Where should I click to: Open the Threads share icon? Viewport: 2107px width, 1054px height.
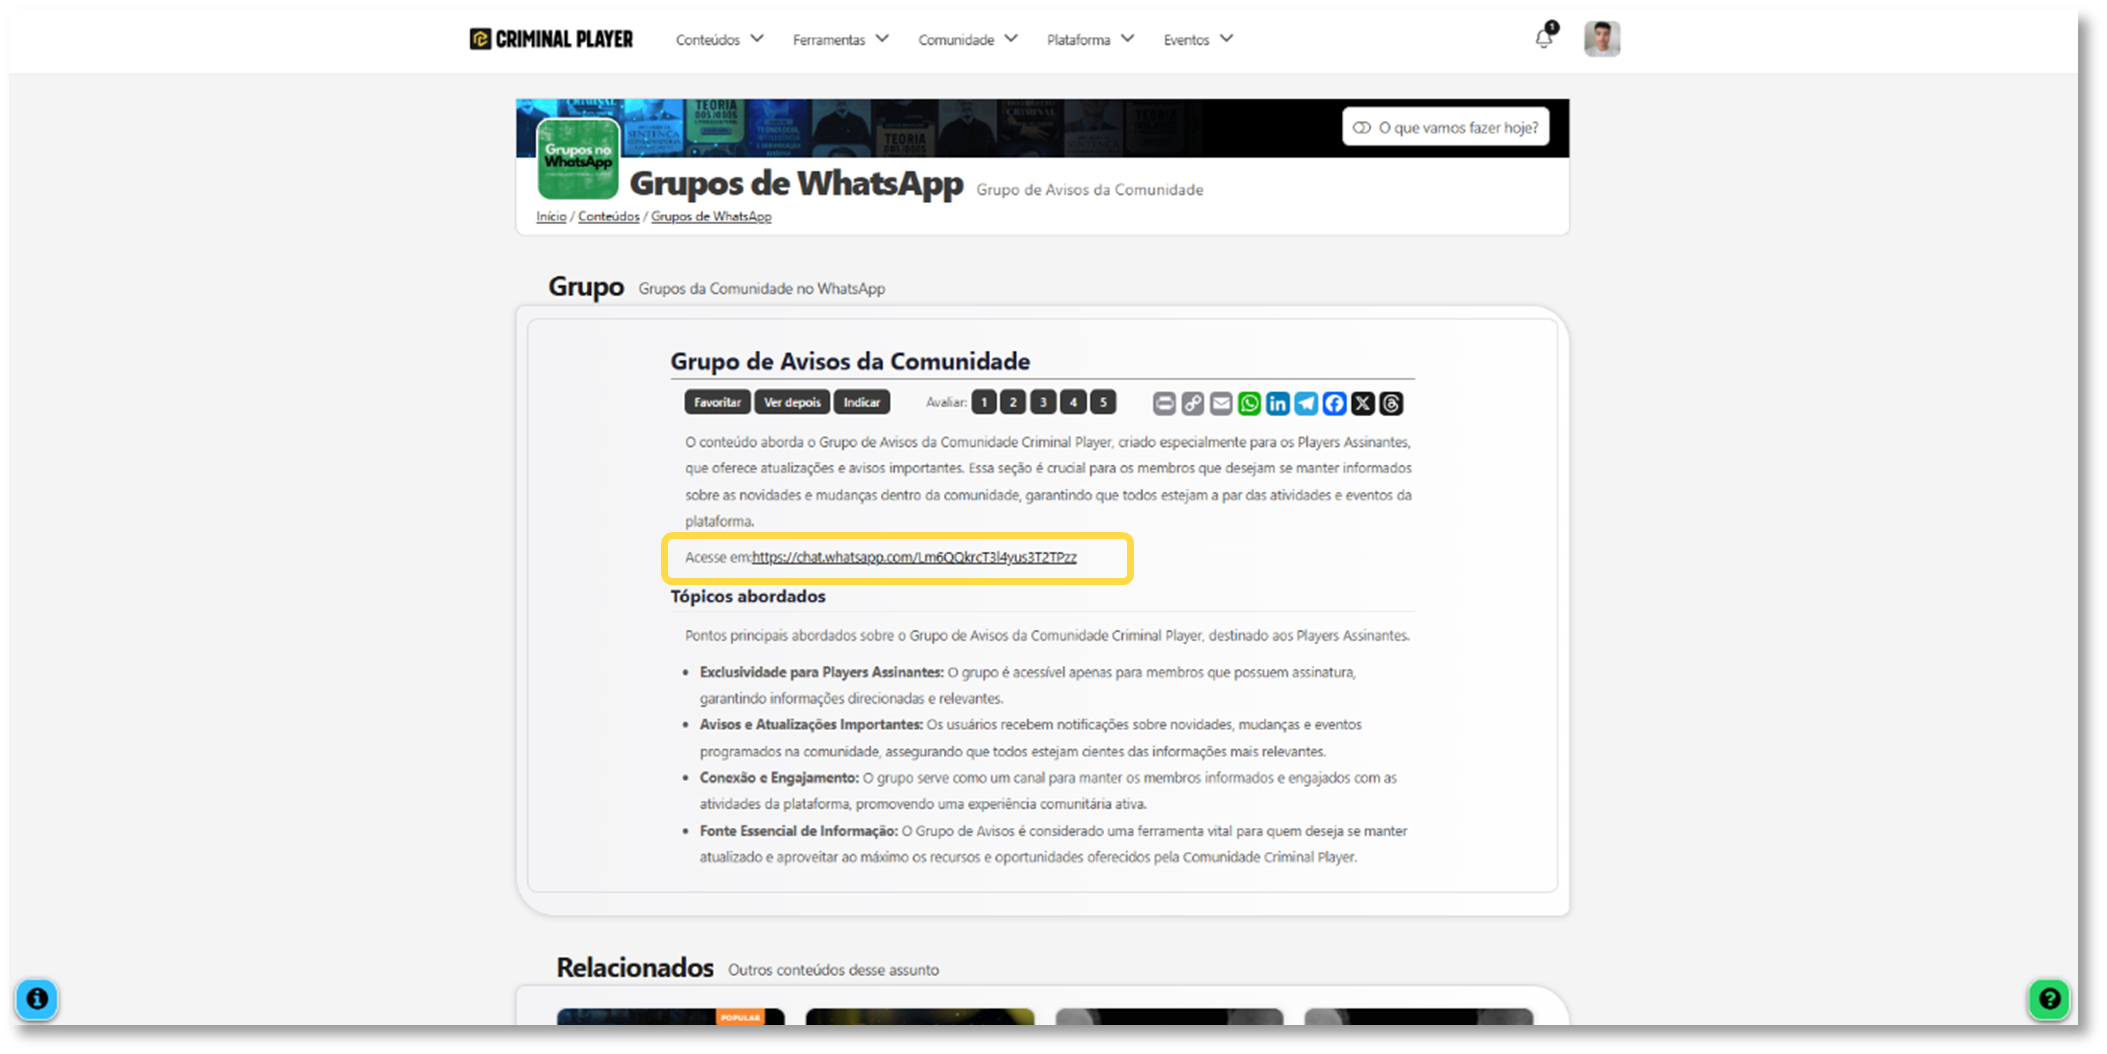(x=1390, y=403)
